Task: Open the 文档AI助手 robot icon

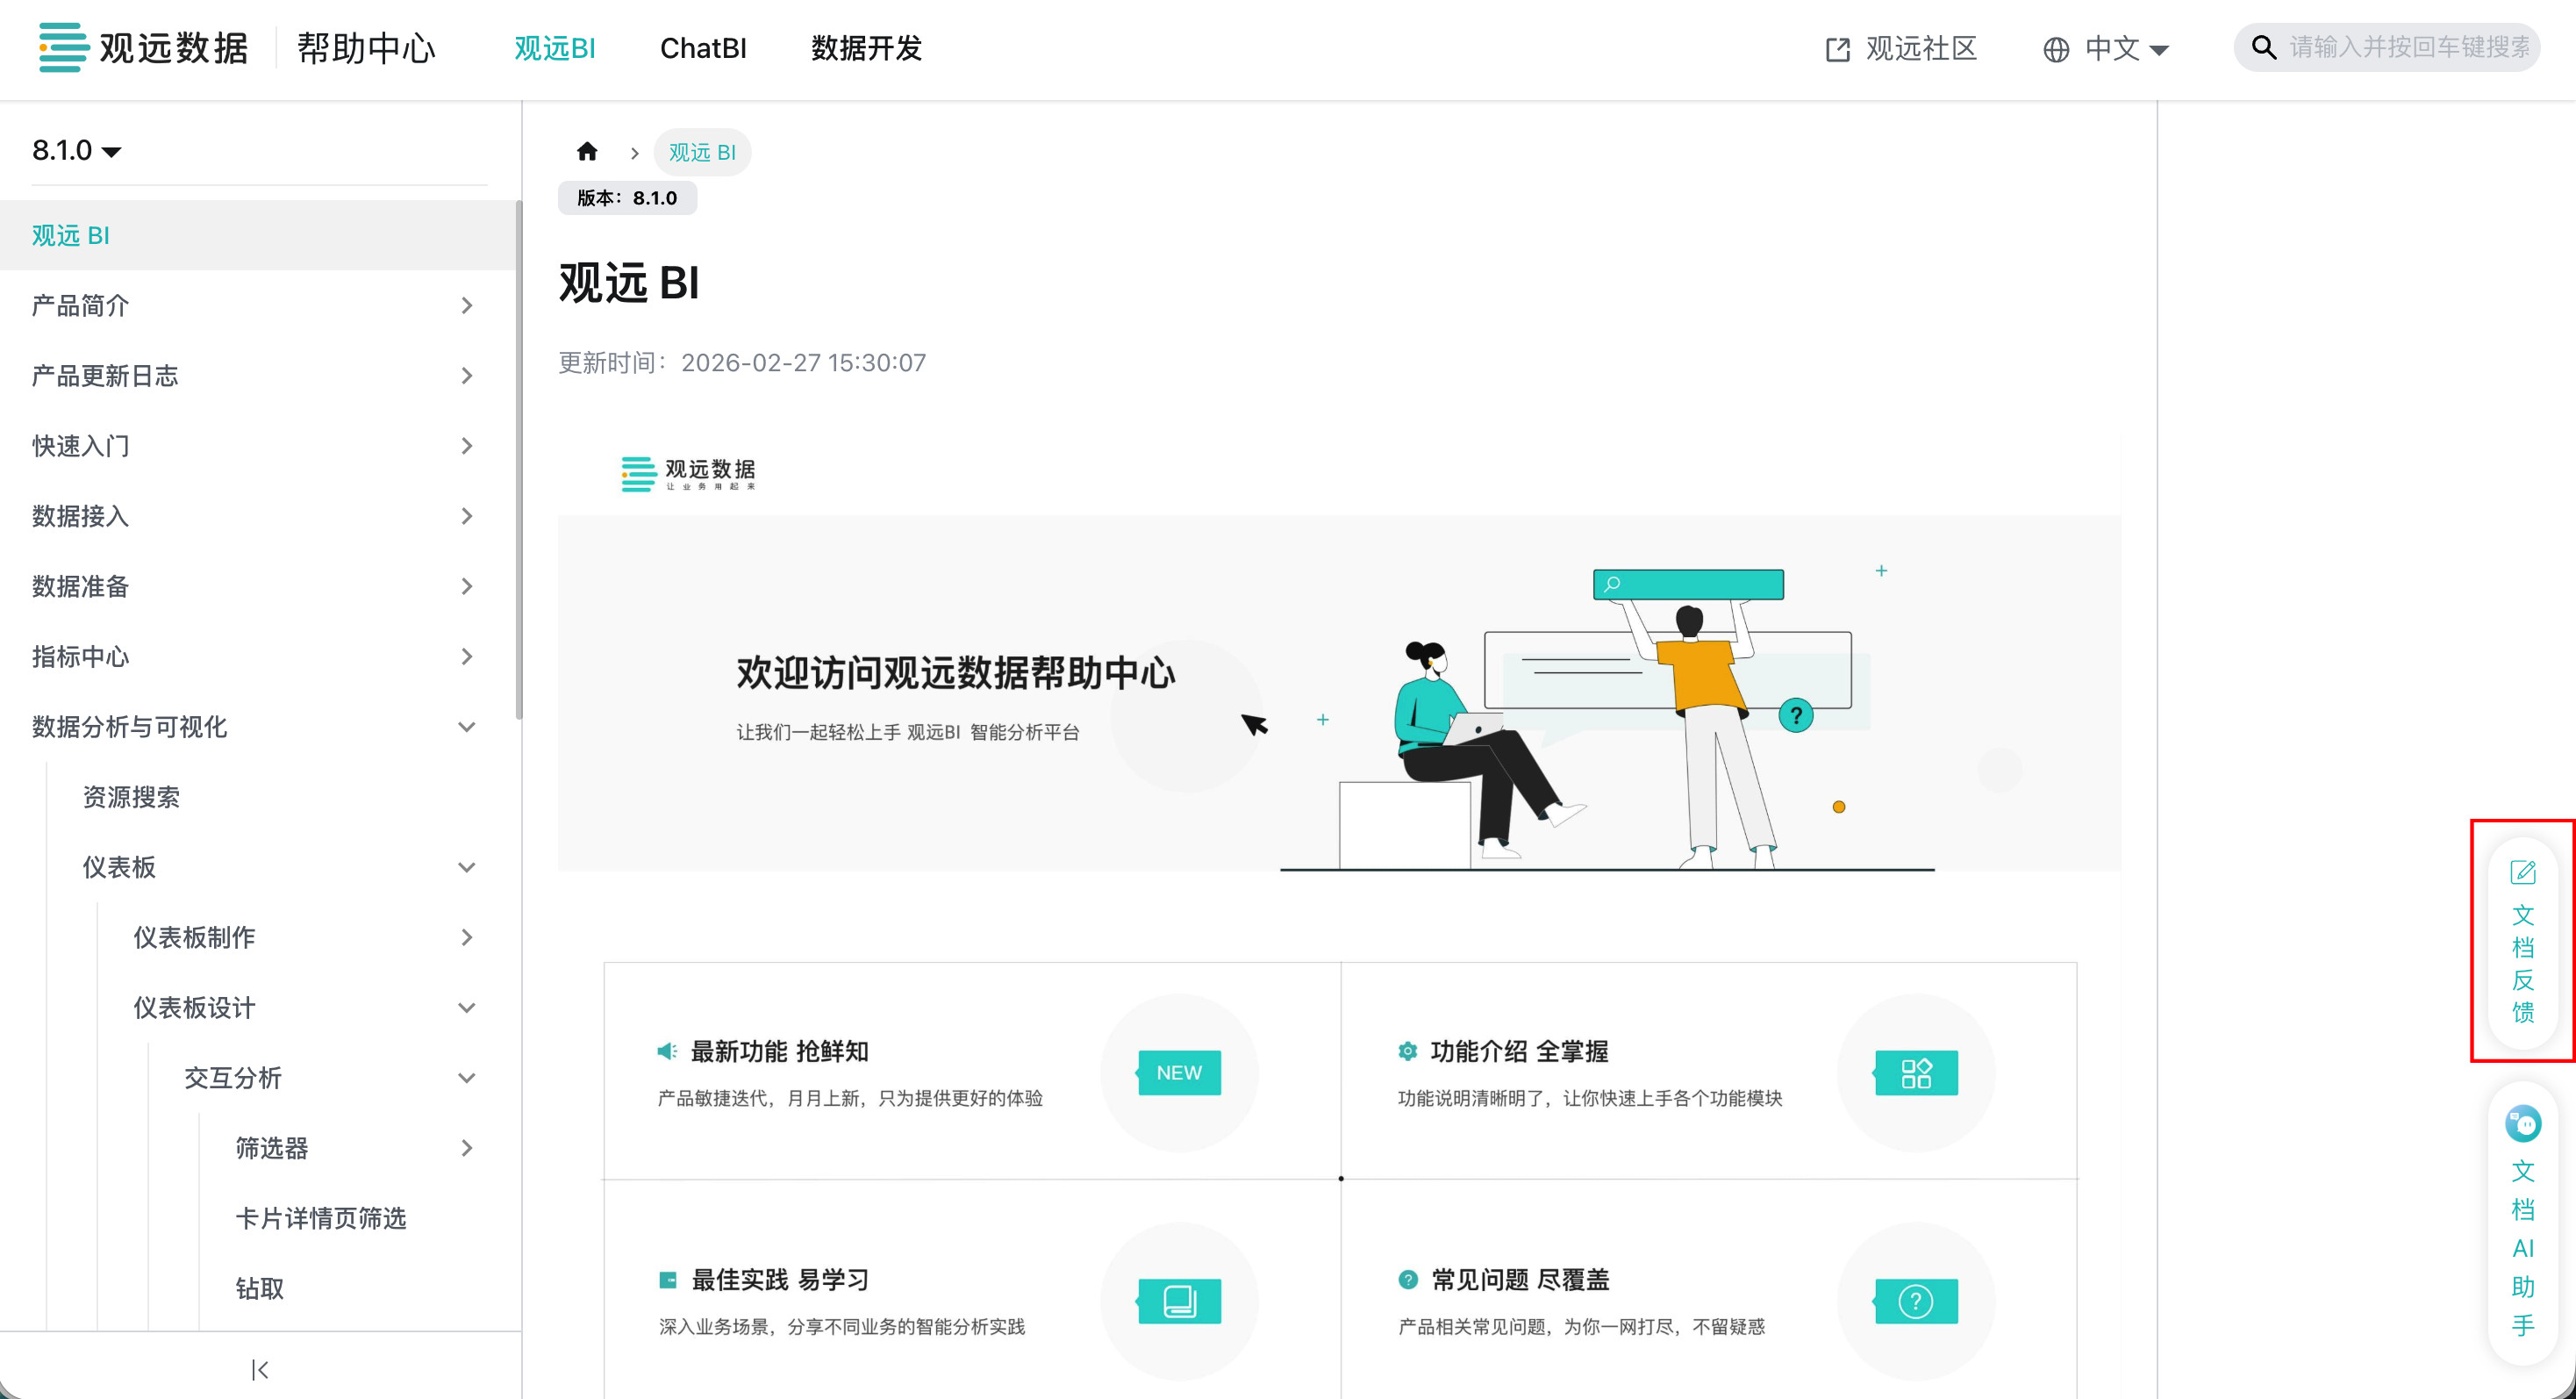Action: pos(2522,1124)
